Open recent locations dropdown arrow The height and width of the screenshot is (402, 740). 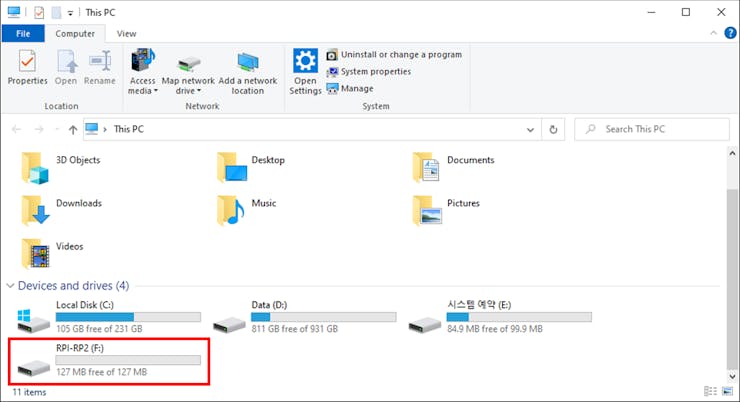point(57,129)
